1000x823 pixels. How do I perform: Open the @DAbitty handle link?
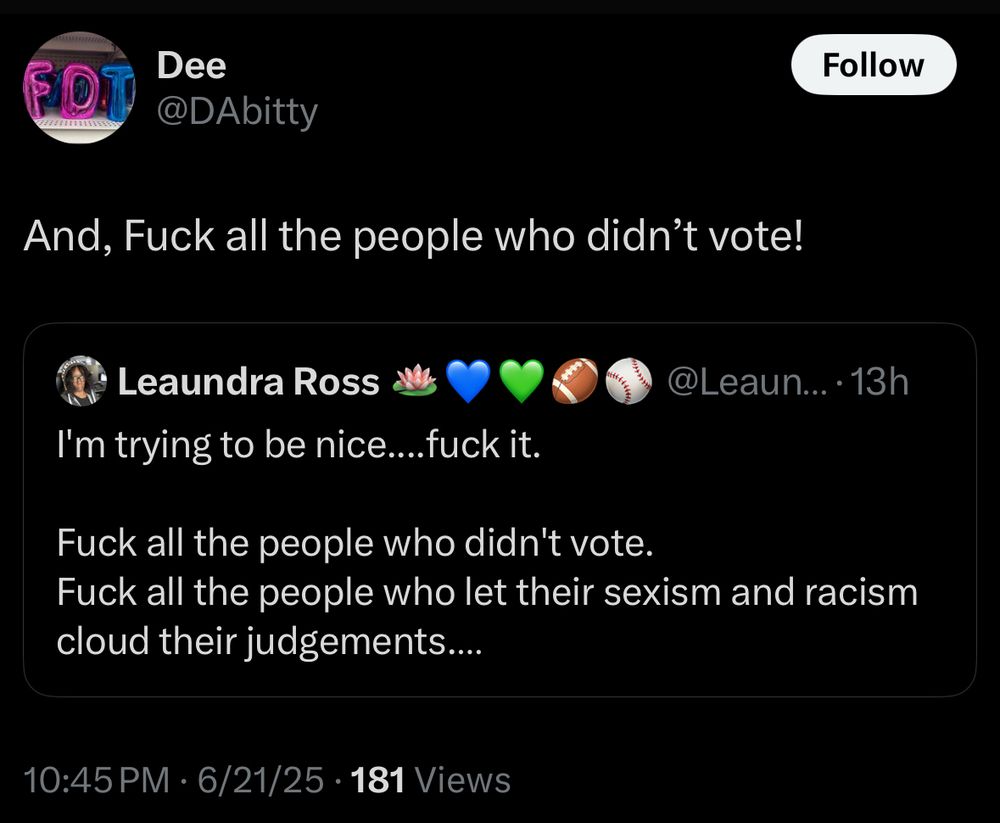237,112
